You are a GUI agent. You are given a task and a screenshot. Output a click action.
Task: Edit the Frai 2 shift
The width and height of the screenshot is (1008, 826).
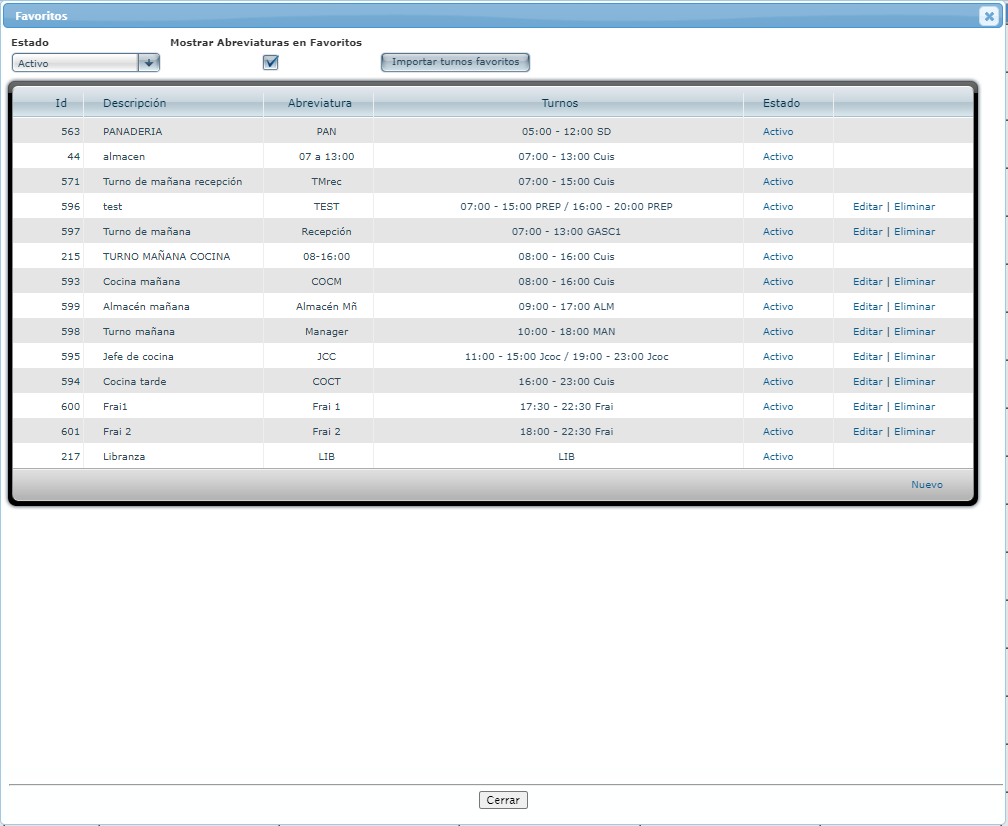867,432
